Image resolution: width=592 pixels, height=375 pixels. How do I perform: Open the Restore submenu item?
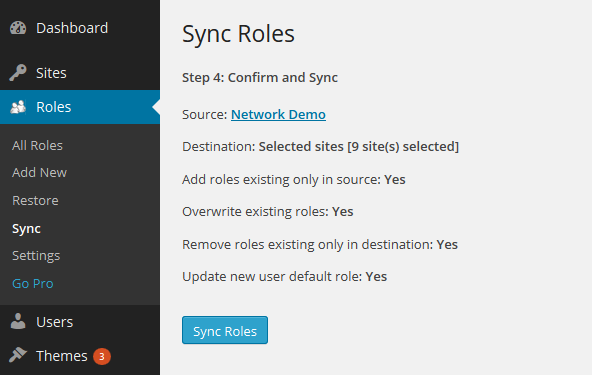(x=35, y=201)
